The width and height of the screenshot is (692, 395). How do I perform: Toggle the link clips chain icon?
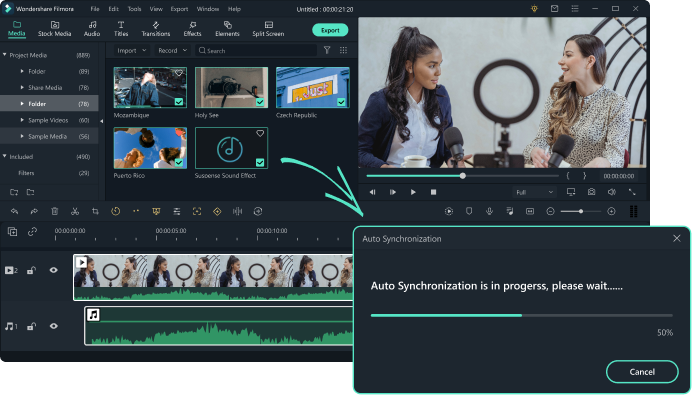(32, 232)
